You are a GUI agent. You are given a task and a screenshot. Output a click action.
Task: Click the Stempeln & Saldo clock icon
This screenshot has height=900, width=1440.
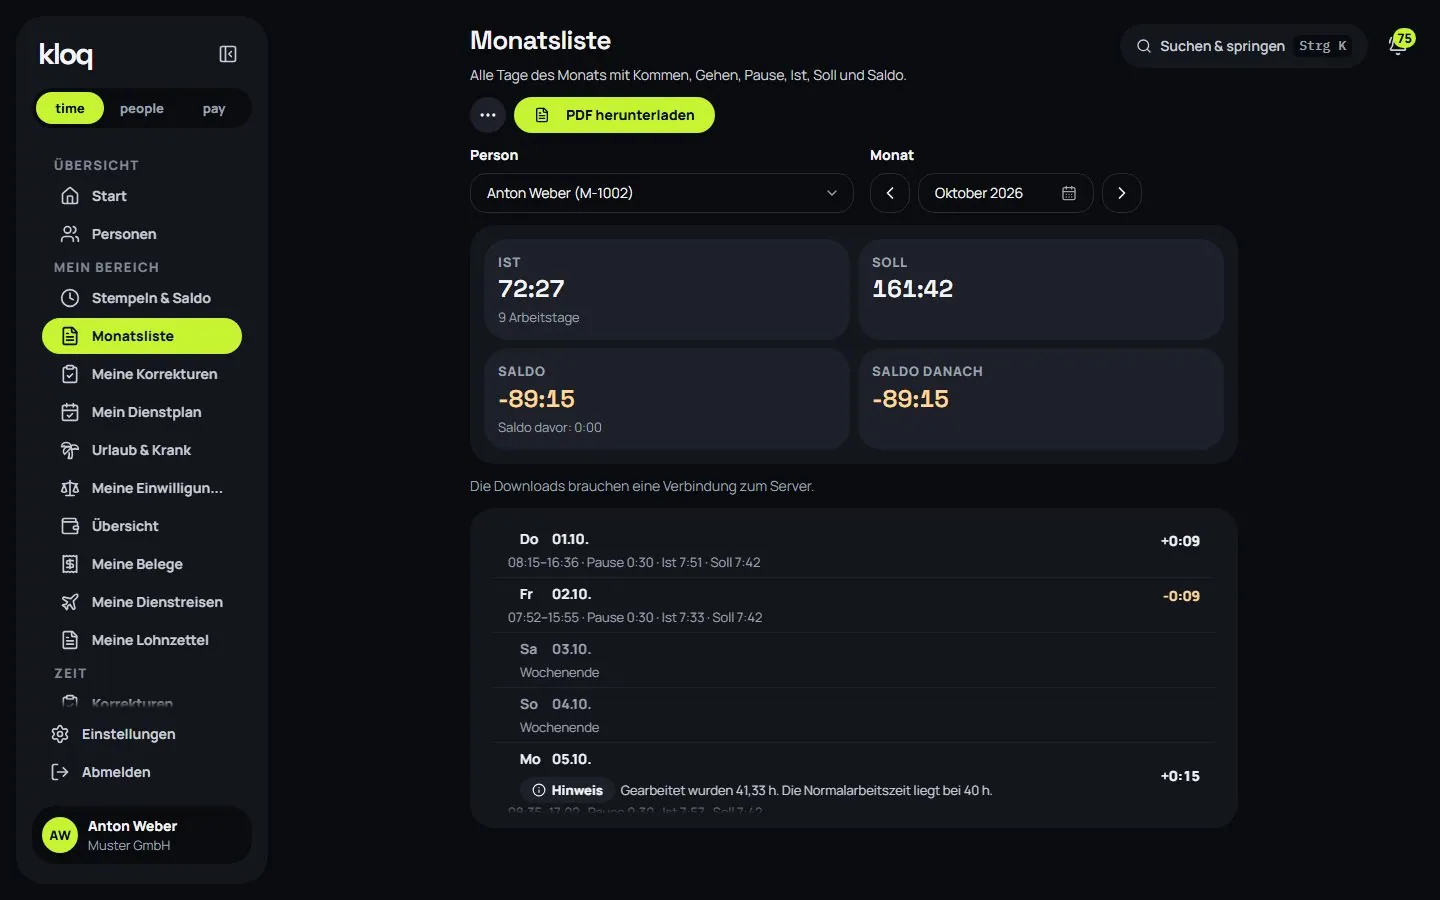coord(70,298)
